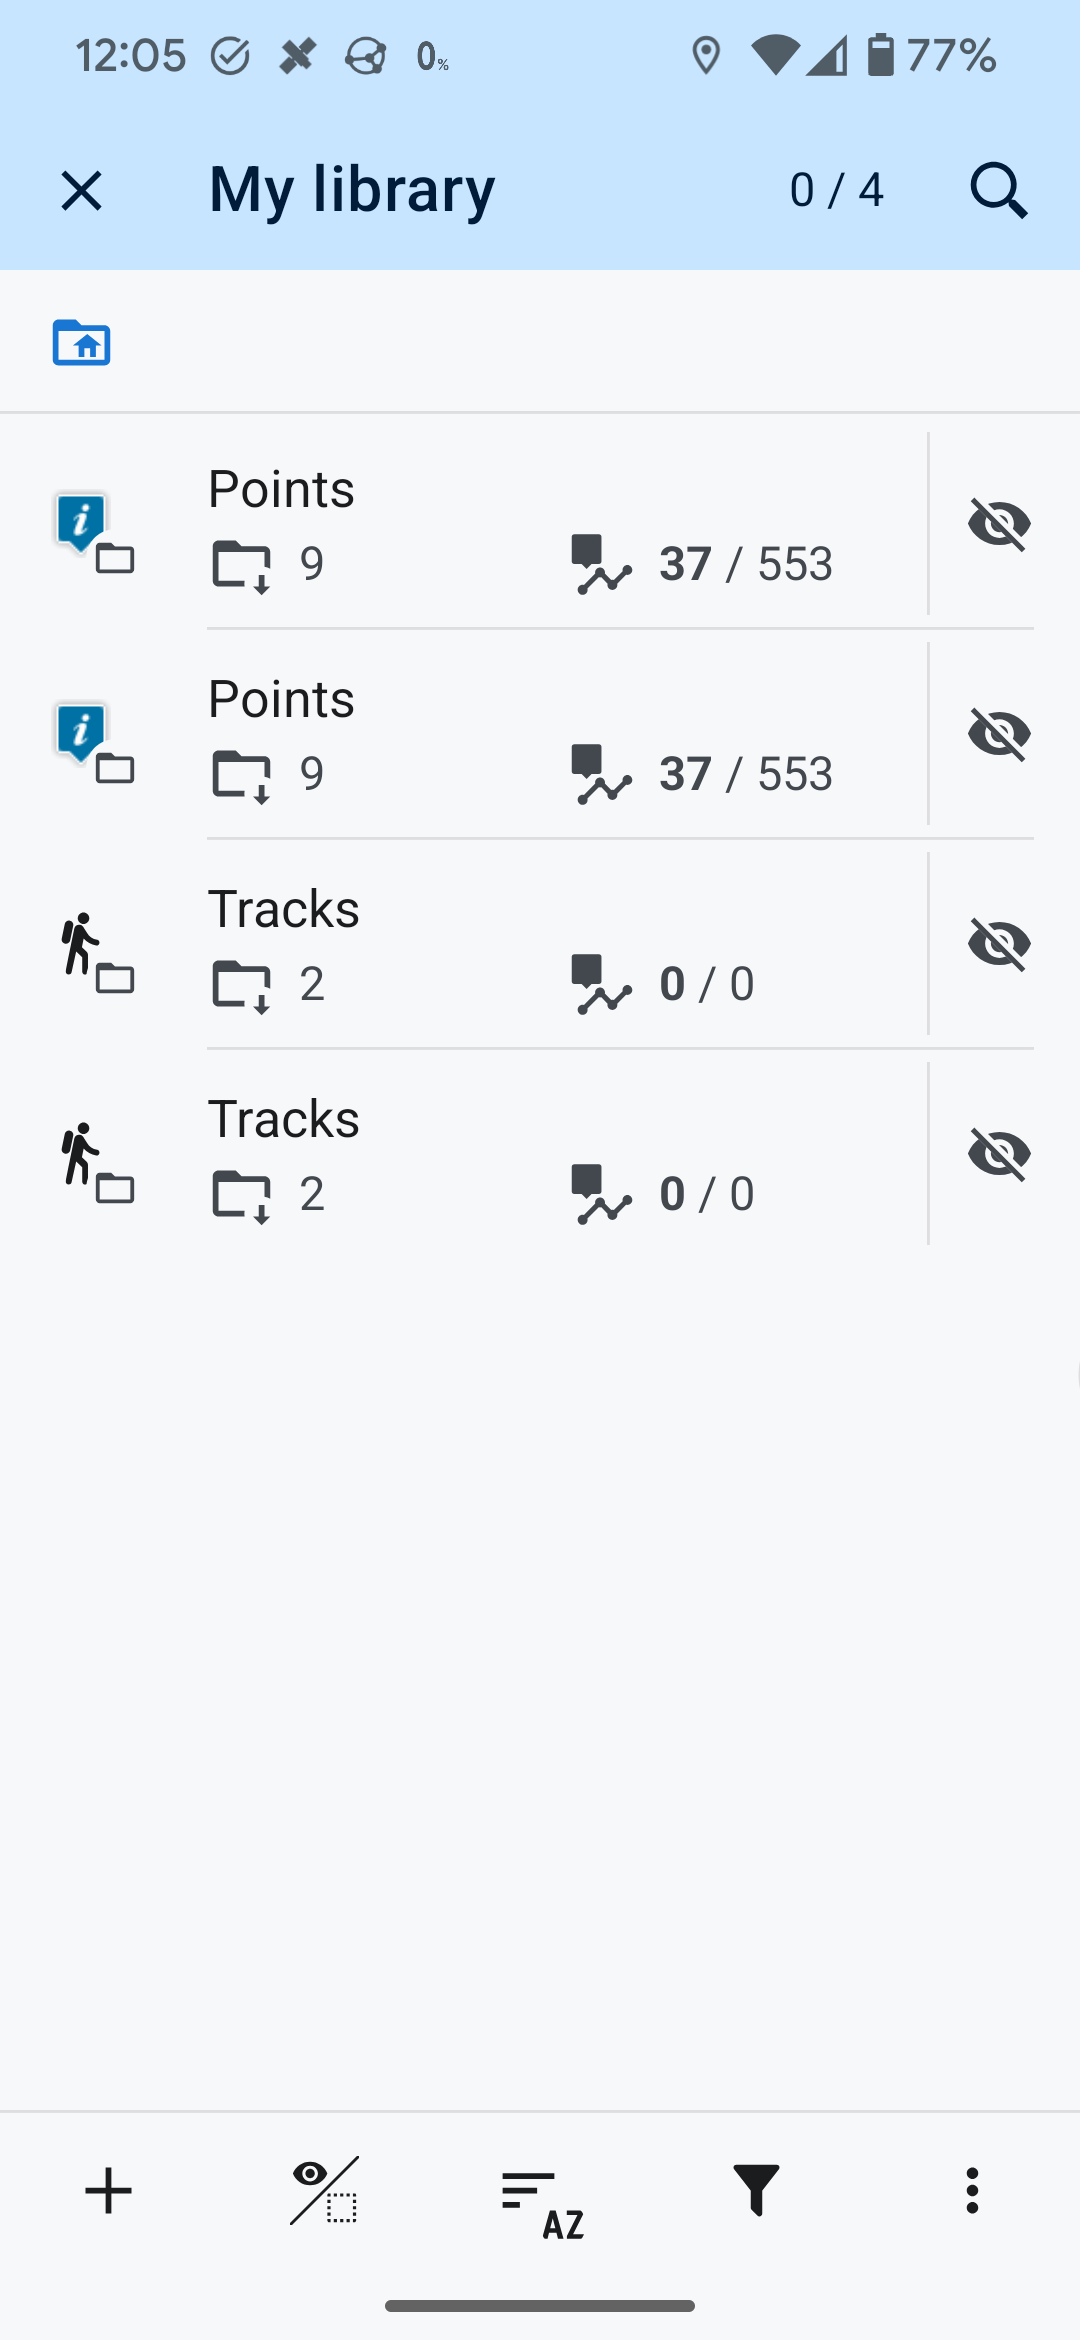Tap the show/hide selection icon
1080x2340 pixels.
pyautogui.click(x=324, y=2192)
